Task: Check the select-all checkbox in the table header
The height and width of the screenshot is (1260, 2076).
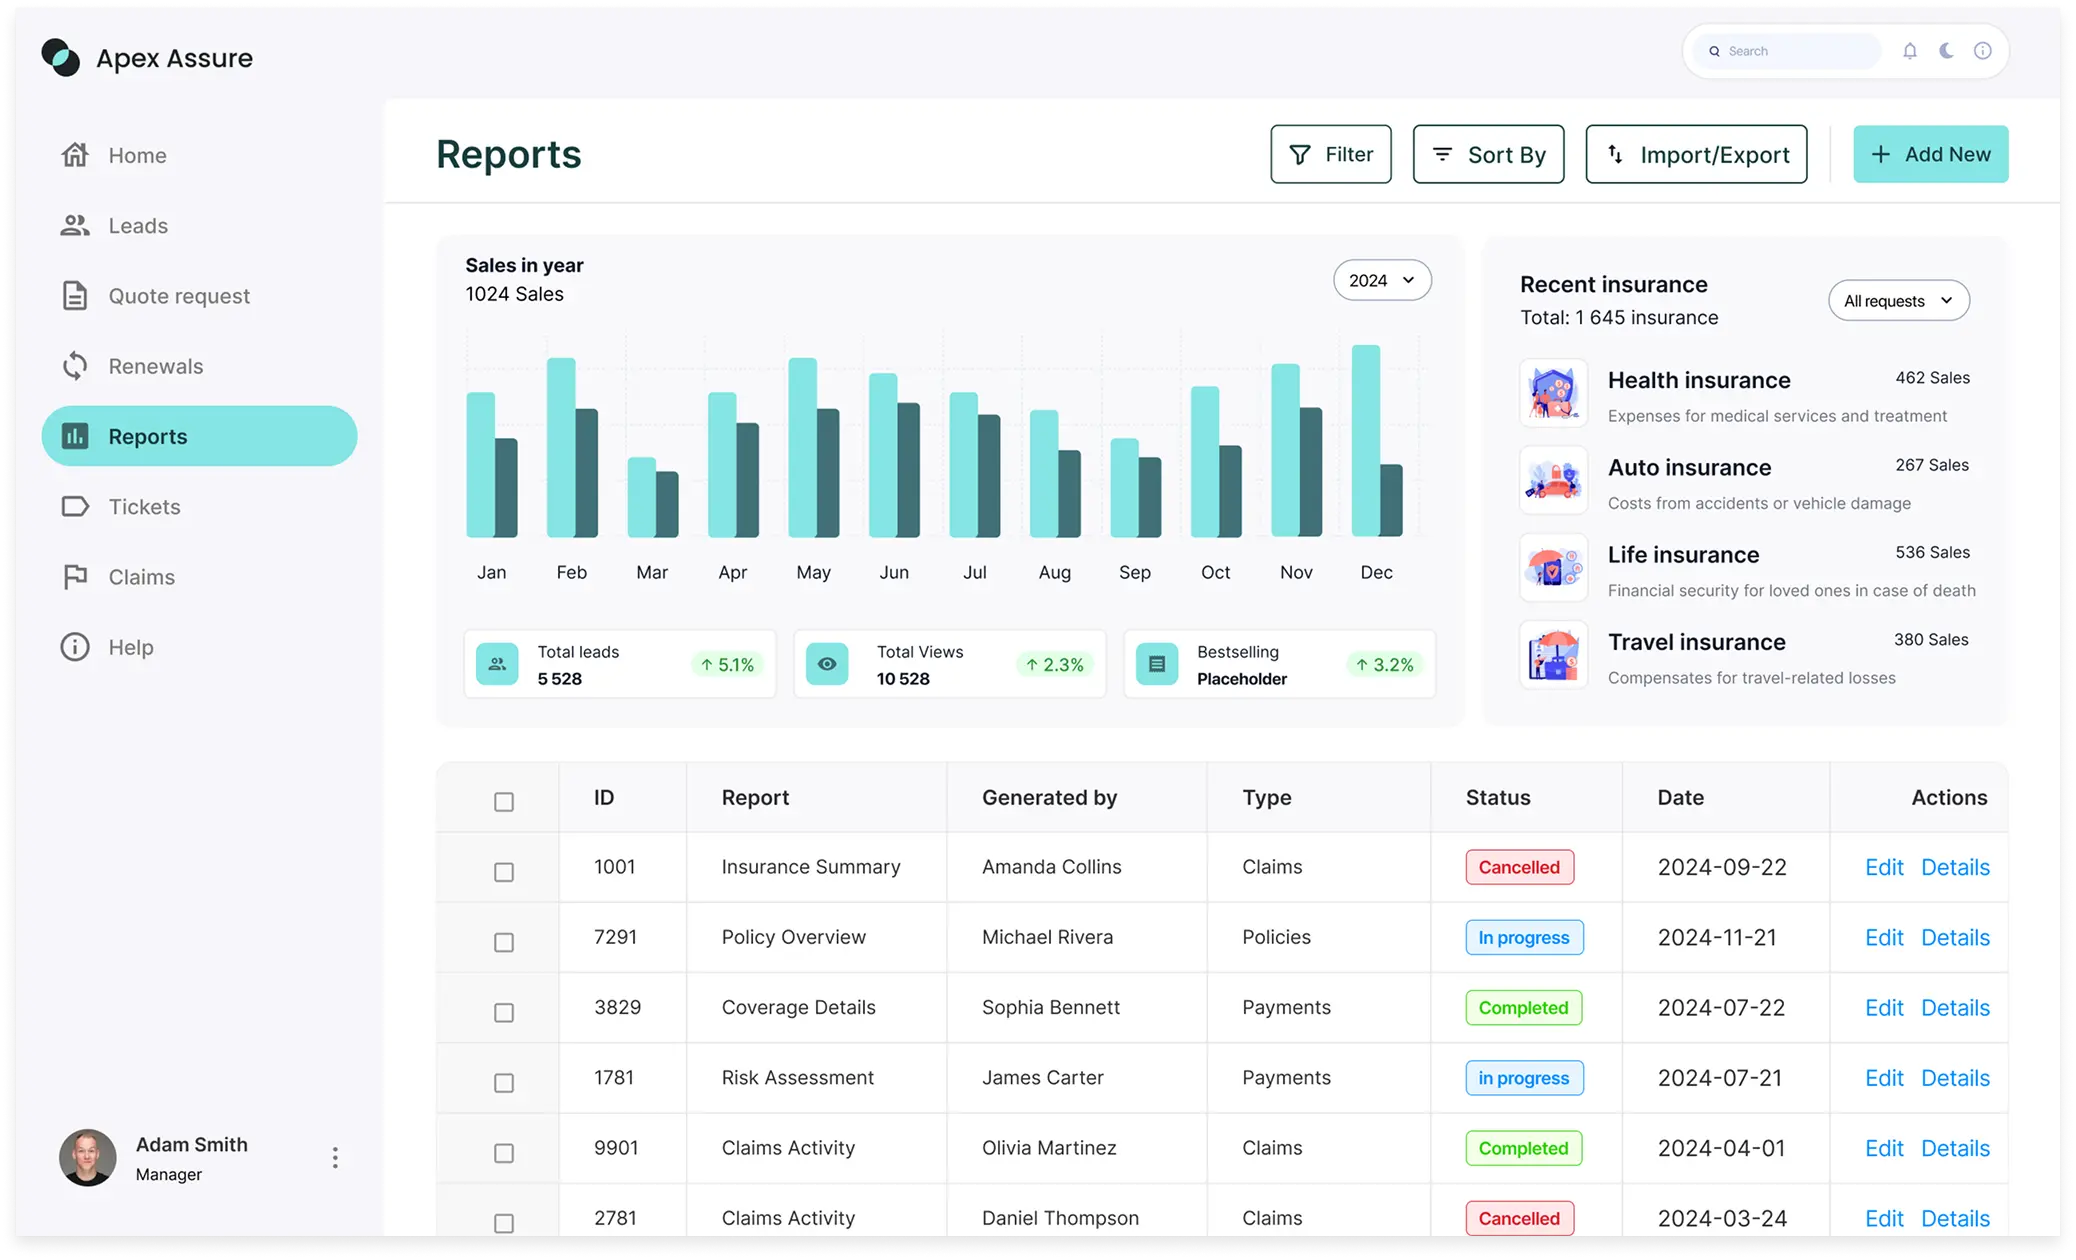Action: pos(504,801)
